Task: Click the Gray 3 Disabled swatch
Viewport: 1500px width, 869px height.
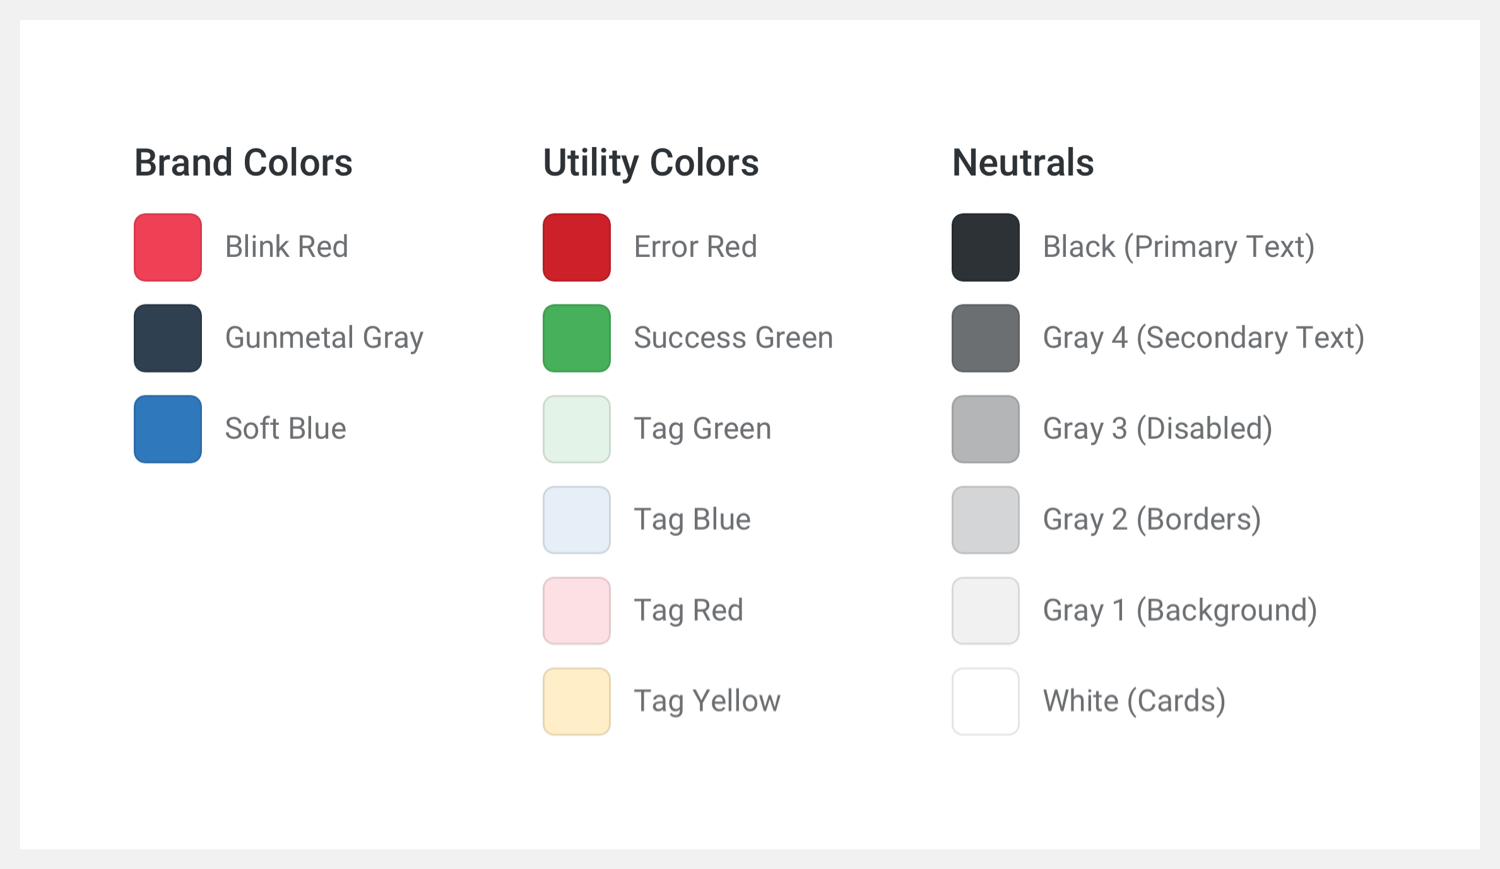Action: coord(986,429)
